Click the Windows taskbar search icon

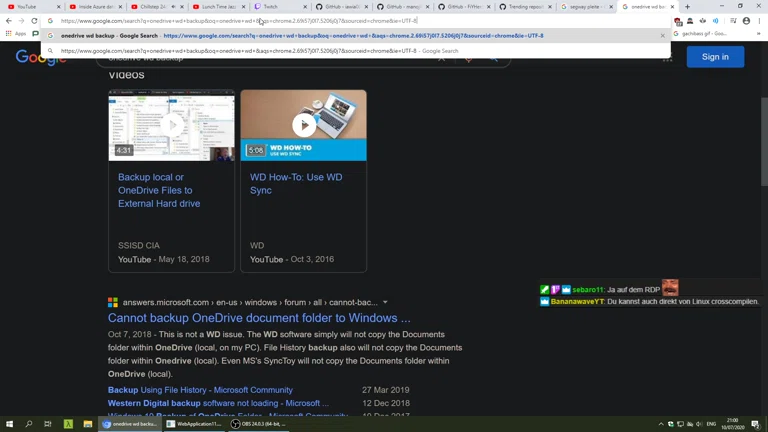28,424
